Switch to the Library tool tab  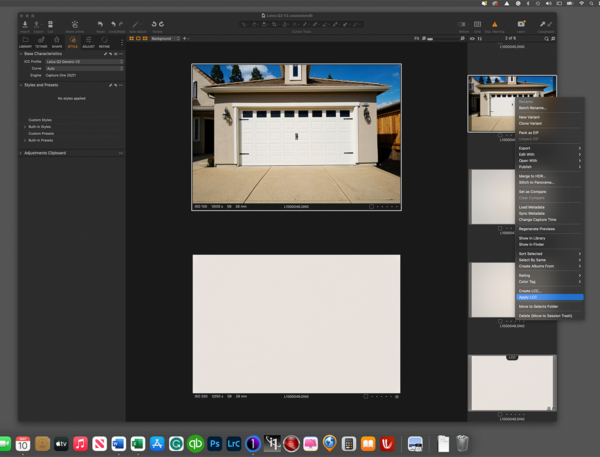click(x=25, y=42)
